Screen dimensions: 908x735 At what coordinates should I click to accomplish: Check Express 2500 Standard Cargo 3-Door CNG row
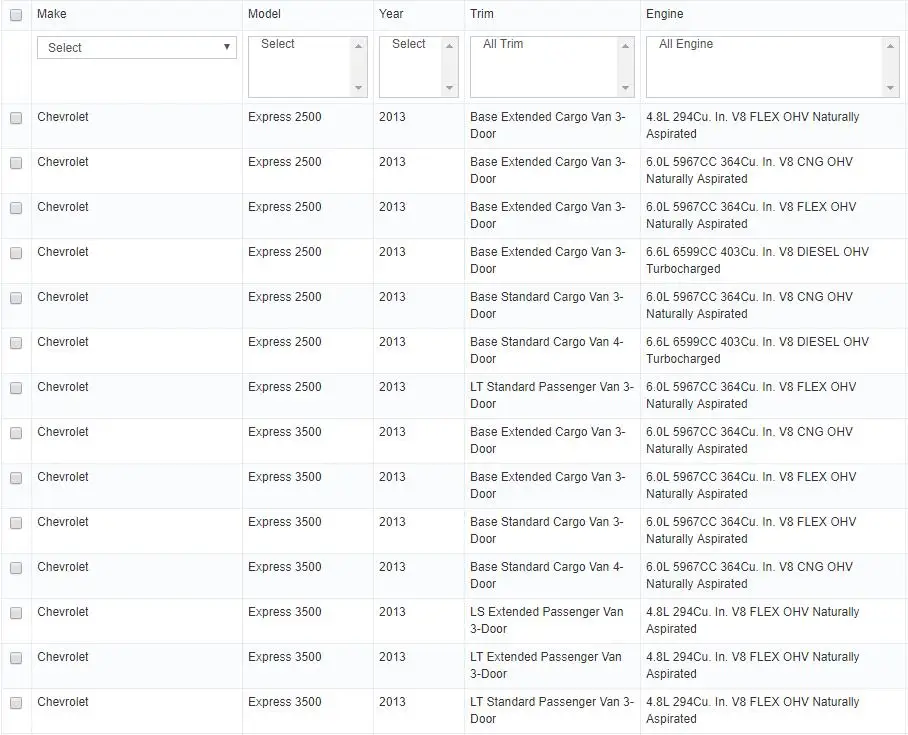(16, 298)
